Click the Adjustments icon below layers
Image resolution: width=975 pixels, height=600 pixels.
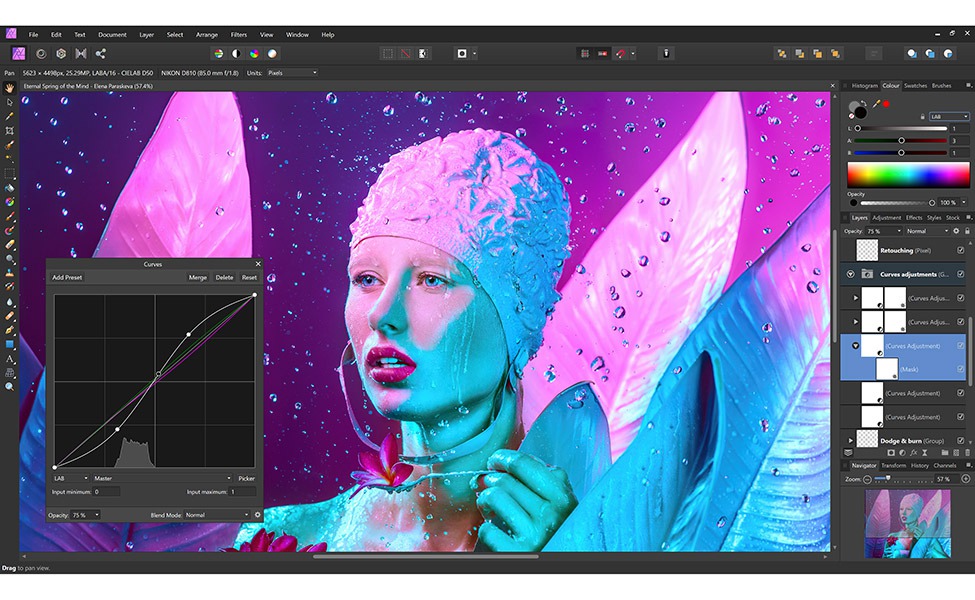click(x=902, y=453)
